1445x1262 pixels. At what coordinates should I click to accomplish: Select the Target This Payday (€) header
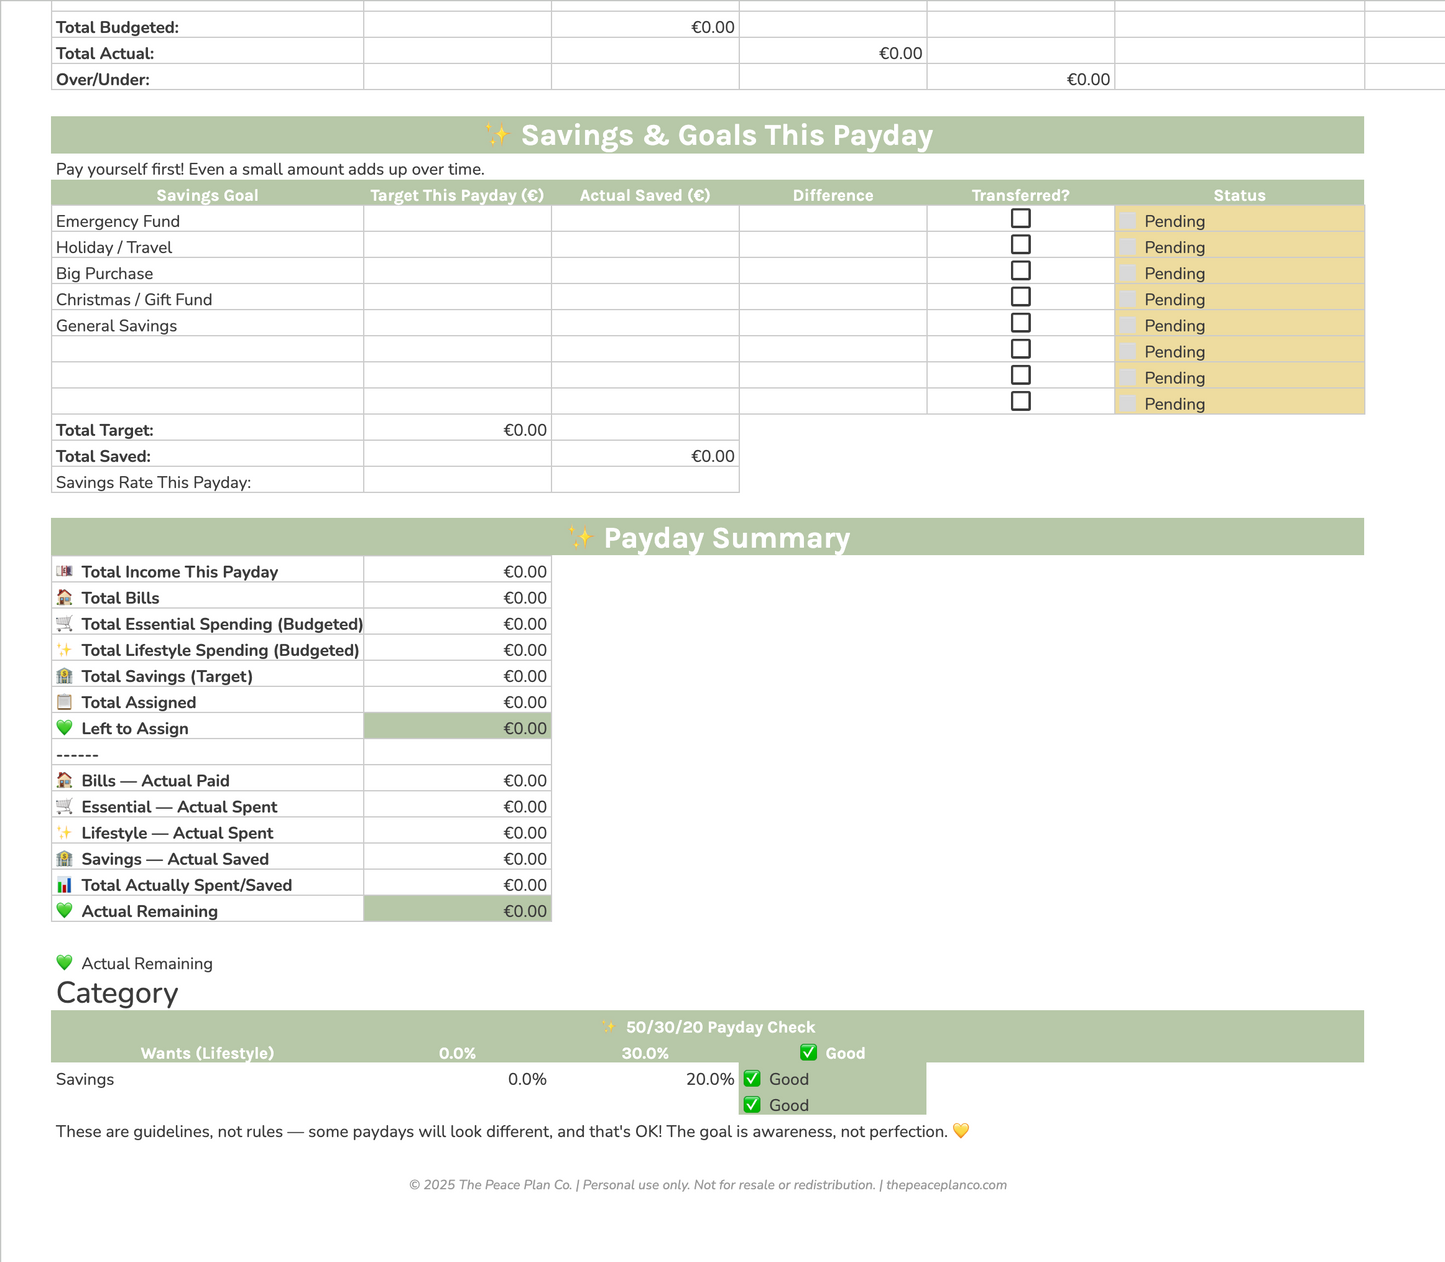click(457, 194)
